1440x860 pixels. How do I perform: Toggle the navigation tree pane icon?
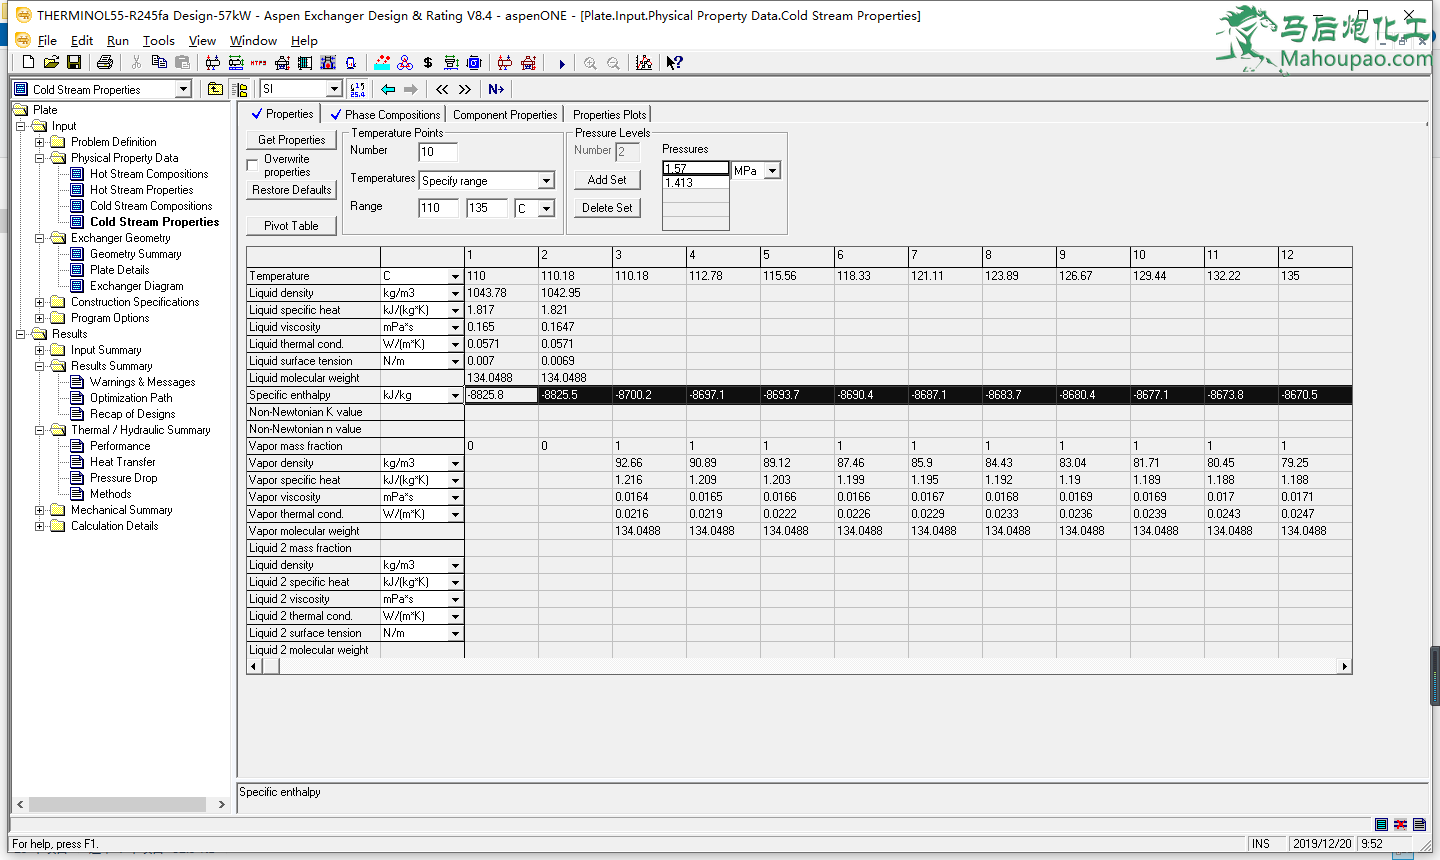pos(239,89)
